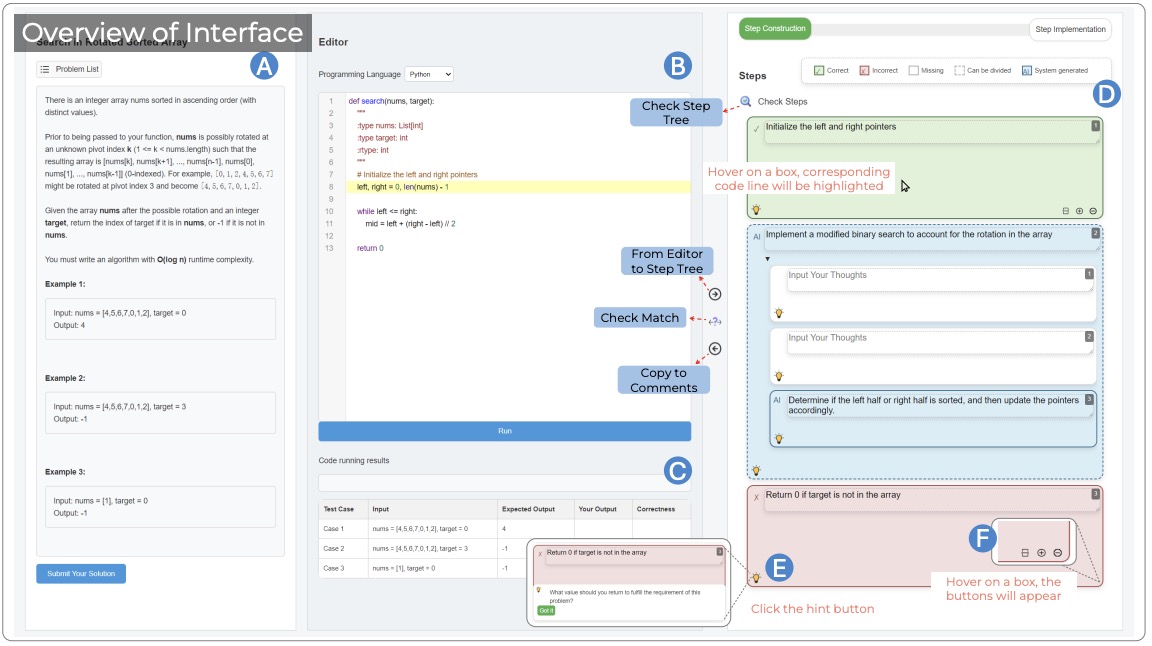This screenshot has height=646, width=1152.
Task: Click the first 'Input Your Thoughts' text field
Action: coord(940,279)
